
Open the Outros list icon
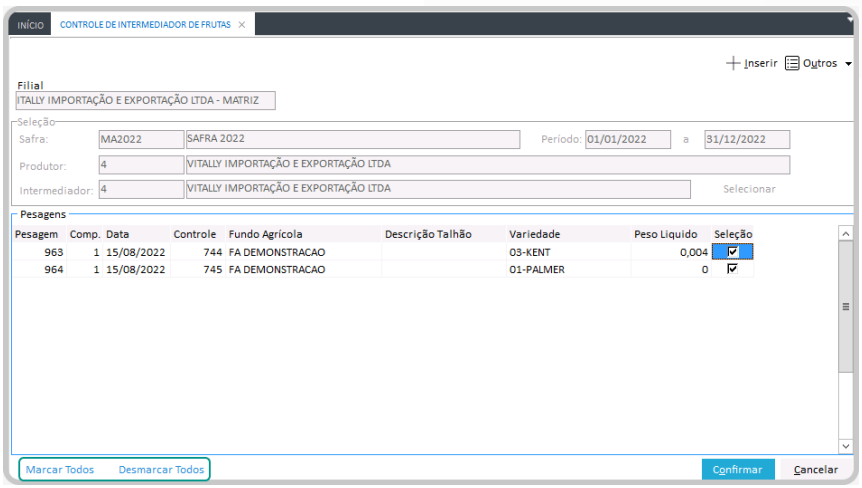click(x=792, y=63)
